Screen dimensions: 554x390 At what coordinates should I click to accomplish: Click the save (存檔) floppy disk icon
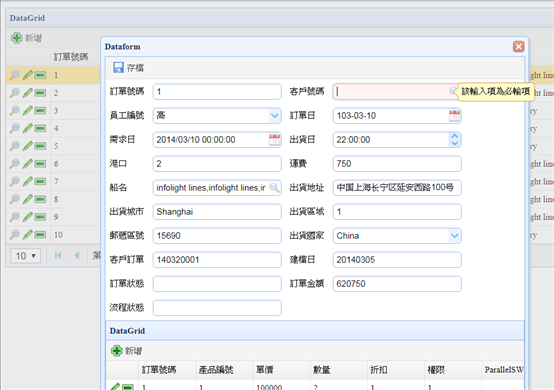(118, 67)
